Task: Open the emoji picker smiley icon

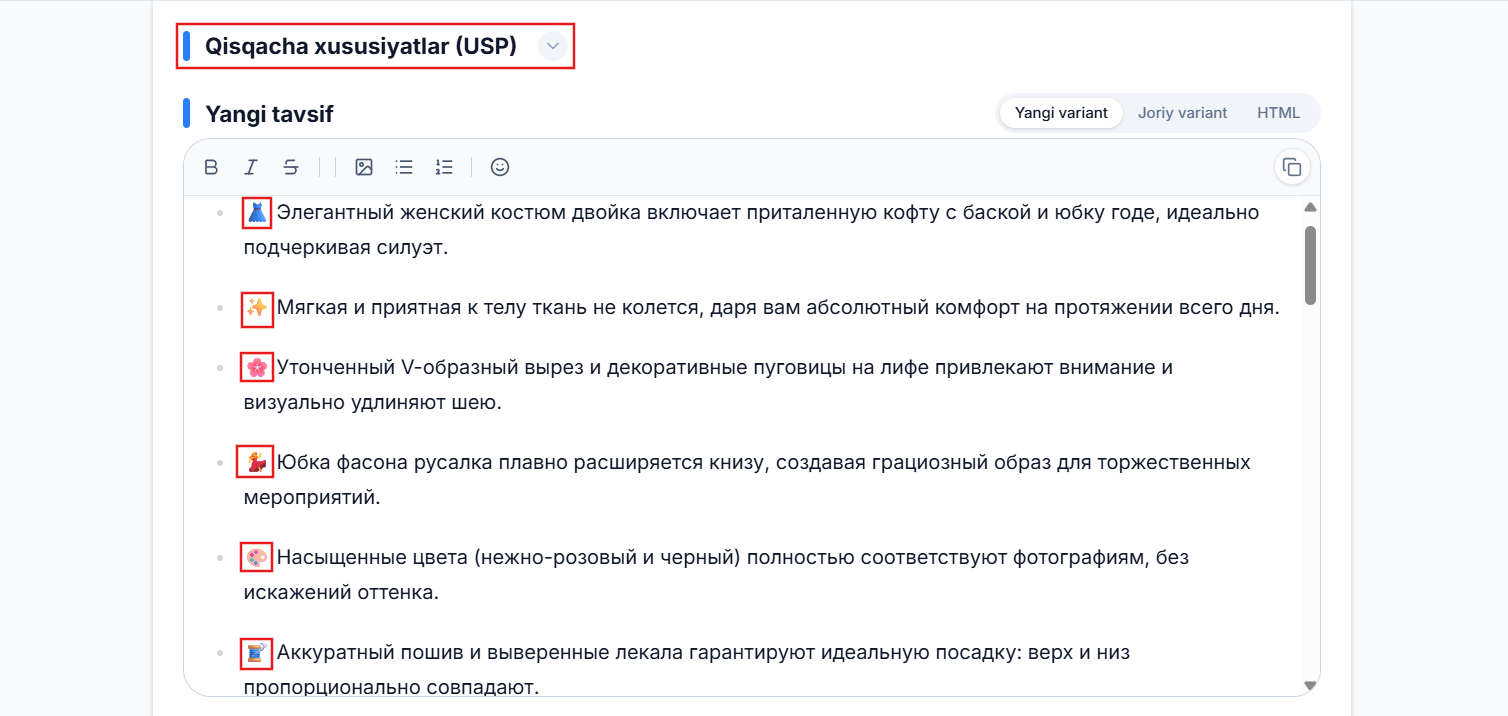Action: [500, 167]
